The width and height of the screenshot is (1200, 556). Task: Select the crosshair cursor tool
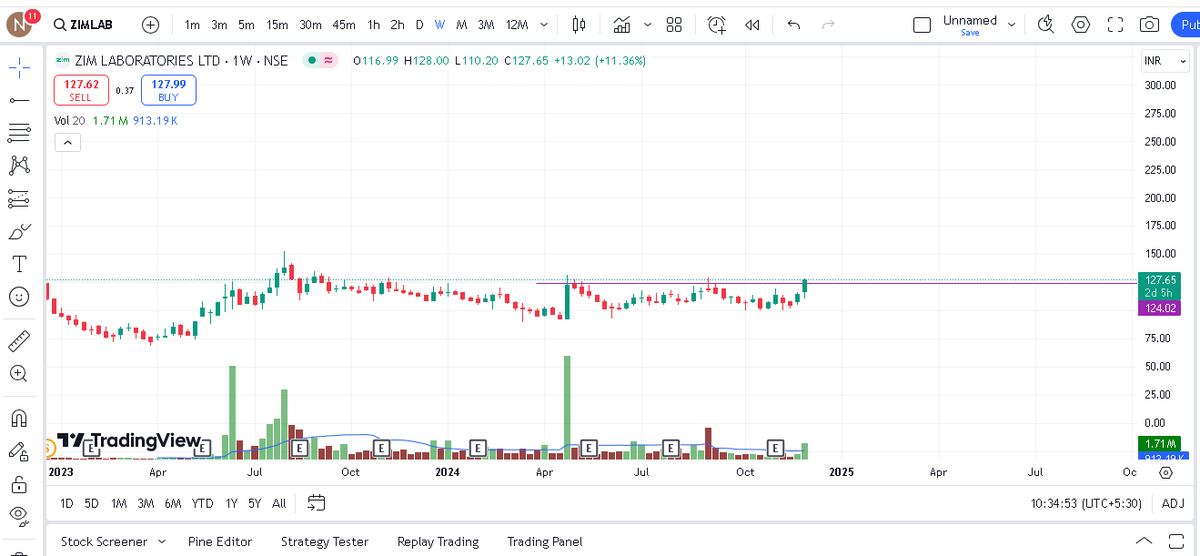[x=19, y=66]
